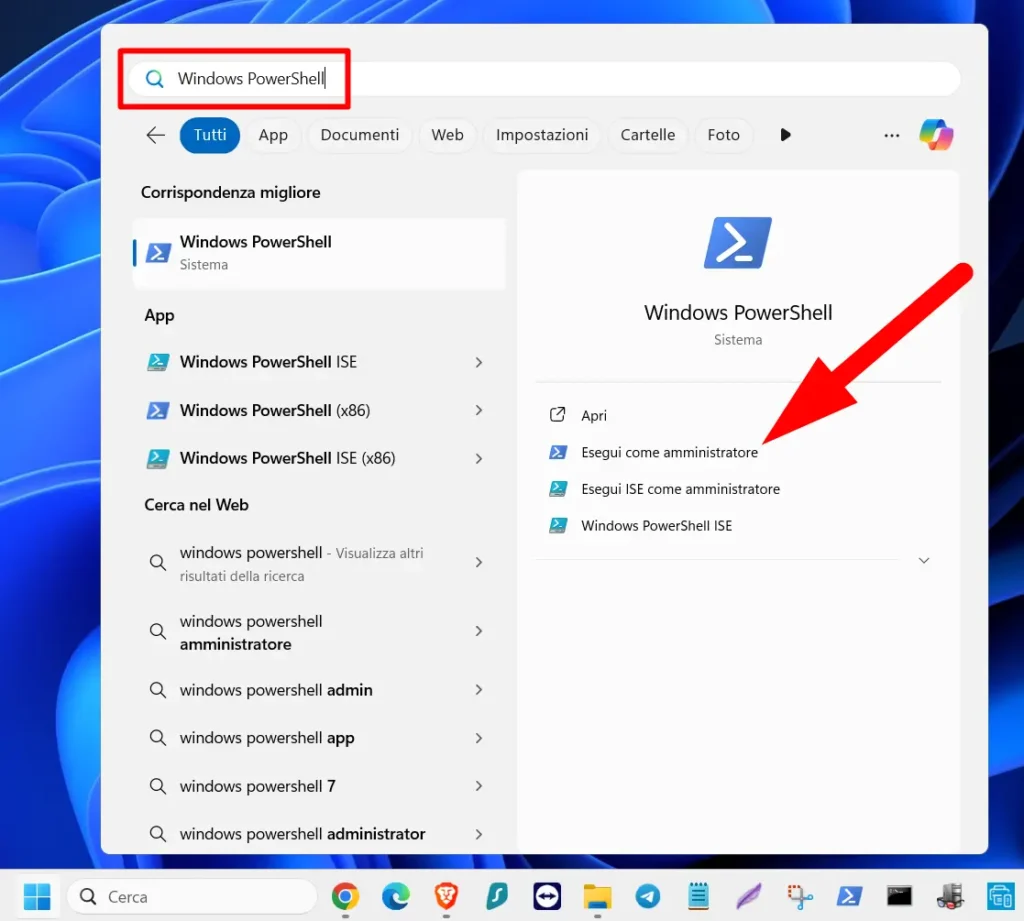
Task: Open Google Chrome from the taskbar
Action: click(345, 896)
